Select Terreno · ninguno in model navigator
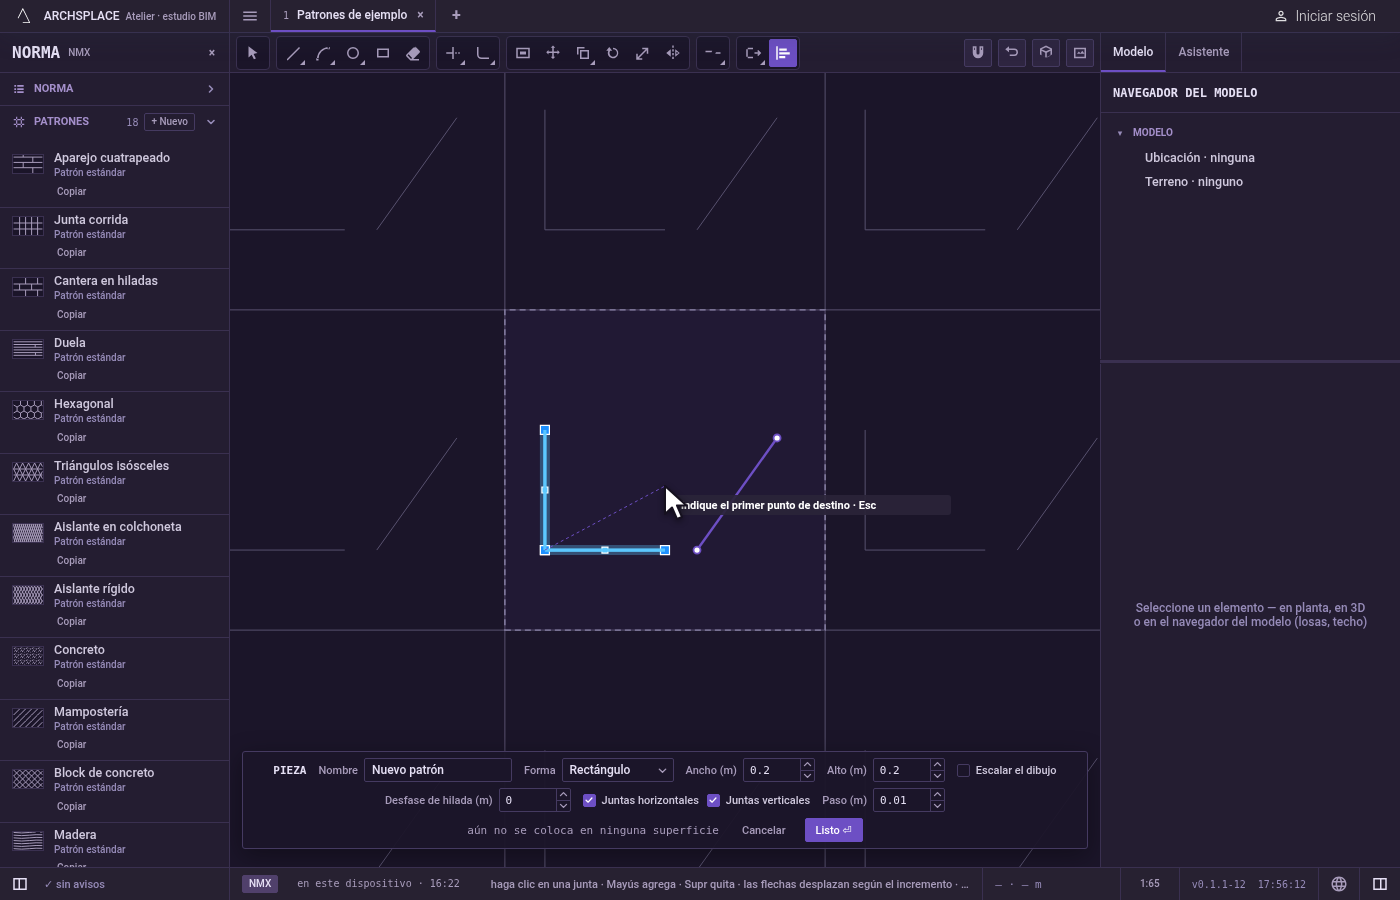This screenshot has width=1400, height=900. click(x=1194, y=182)
